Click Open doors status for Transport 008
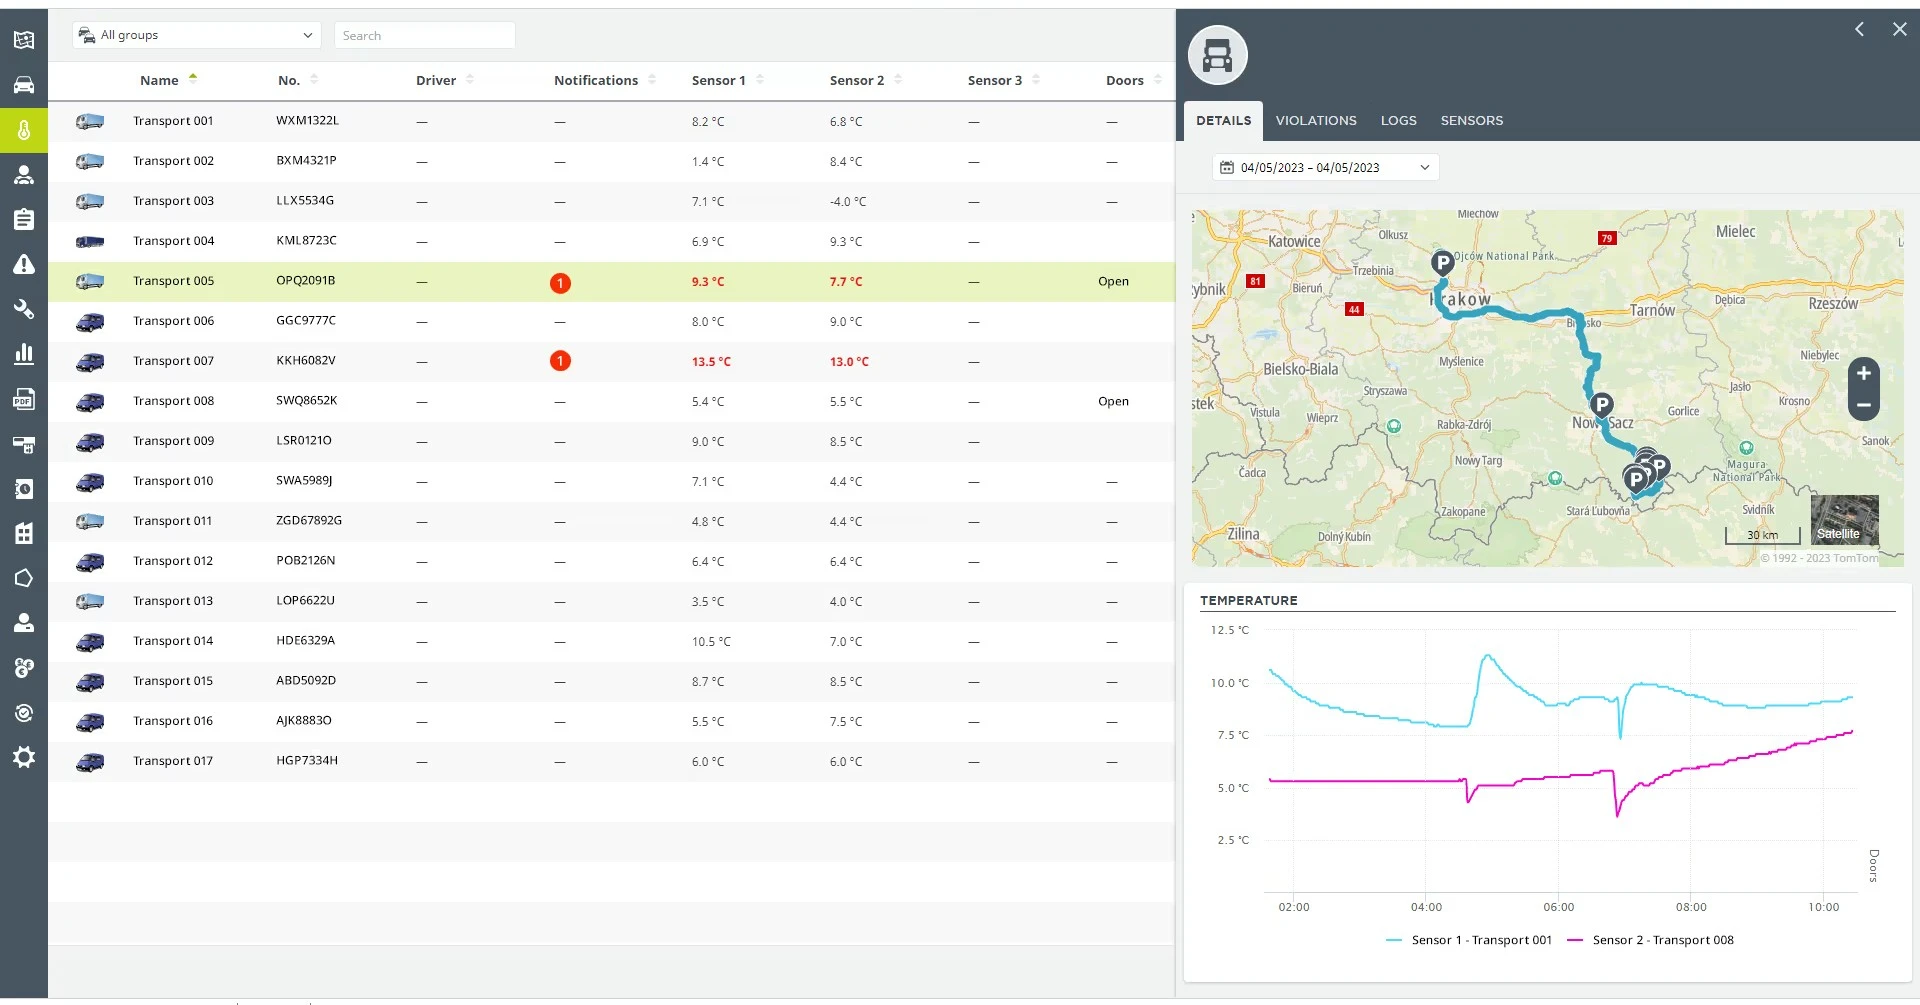 1113,401
